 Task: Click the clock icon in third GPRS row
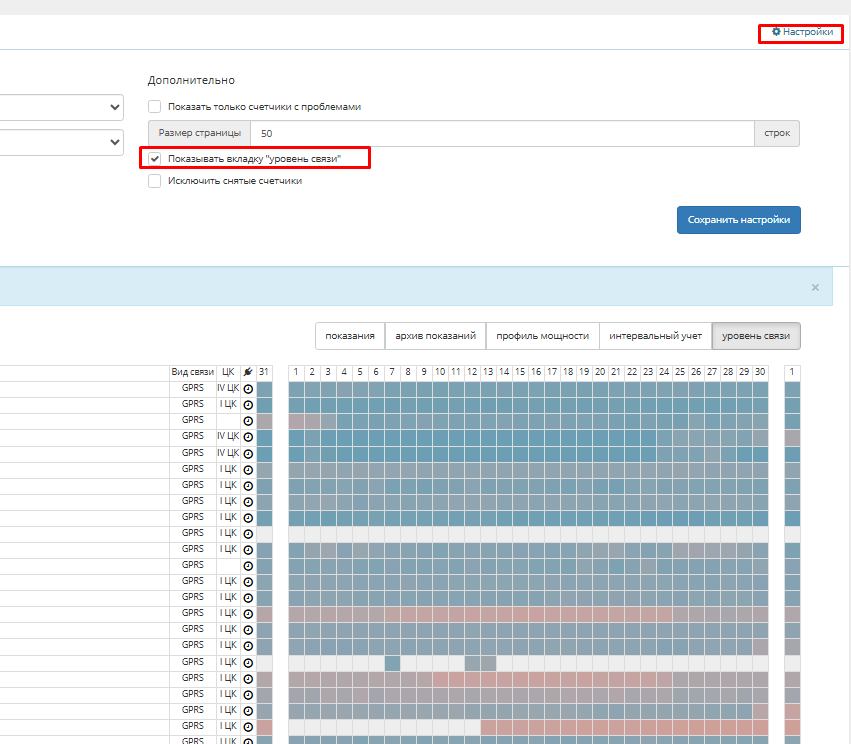[x=248, y=421]
